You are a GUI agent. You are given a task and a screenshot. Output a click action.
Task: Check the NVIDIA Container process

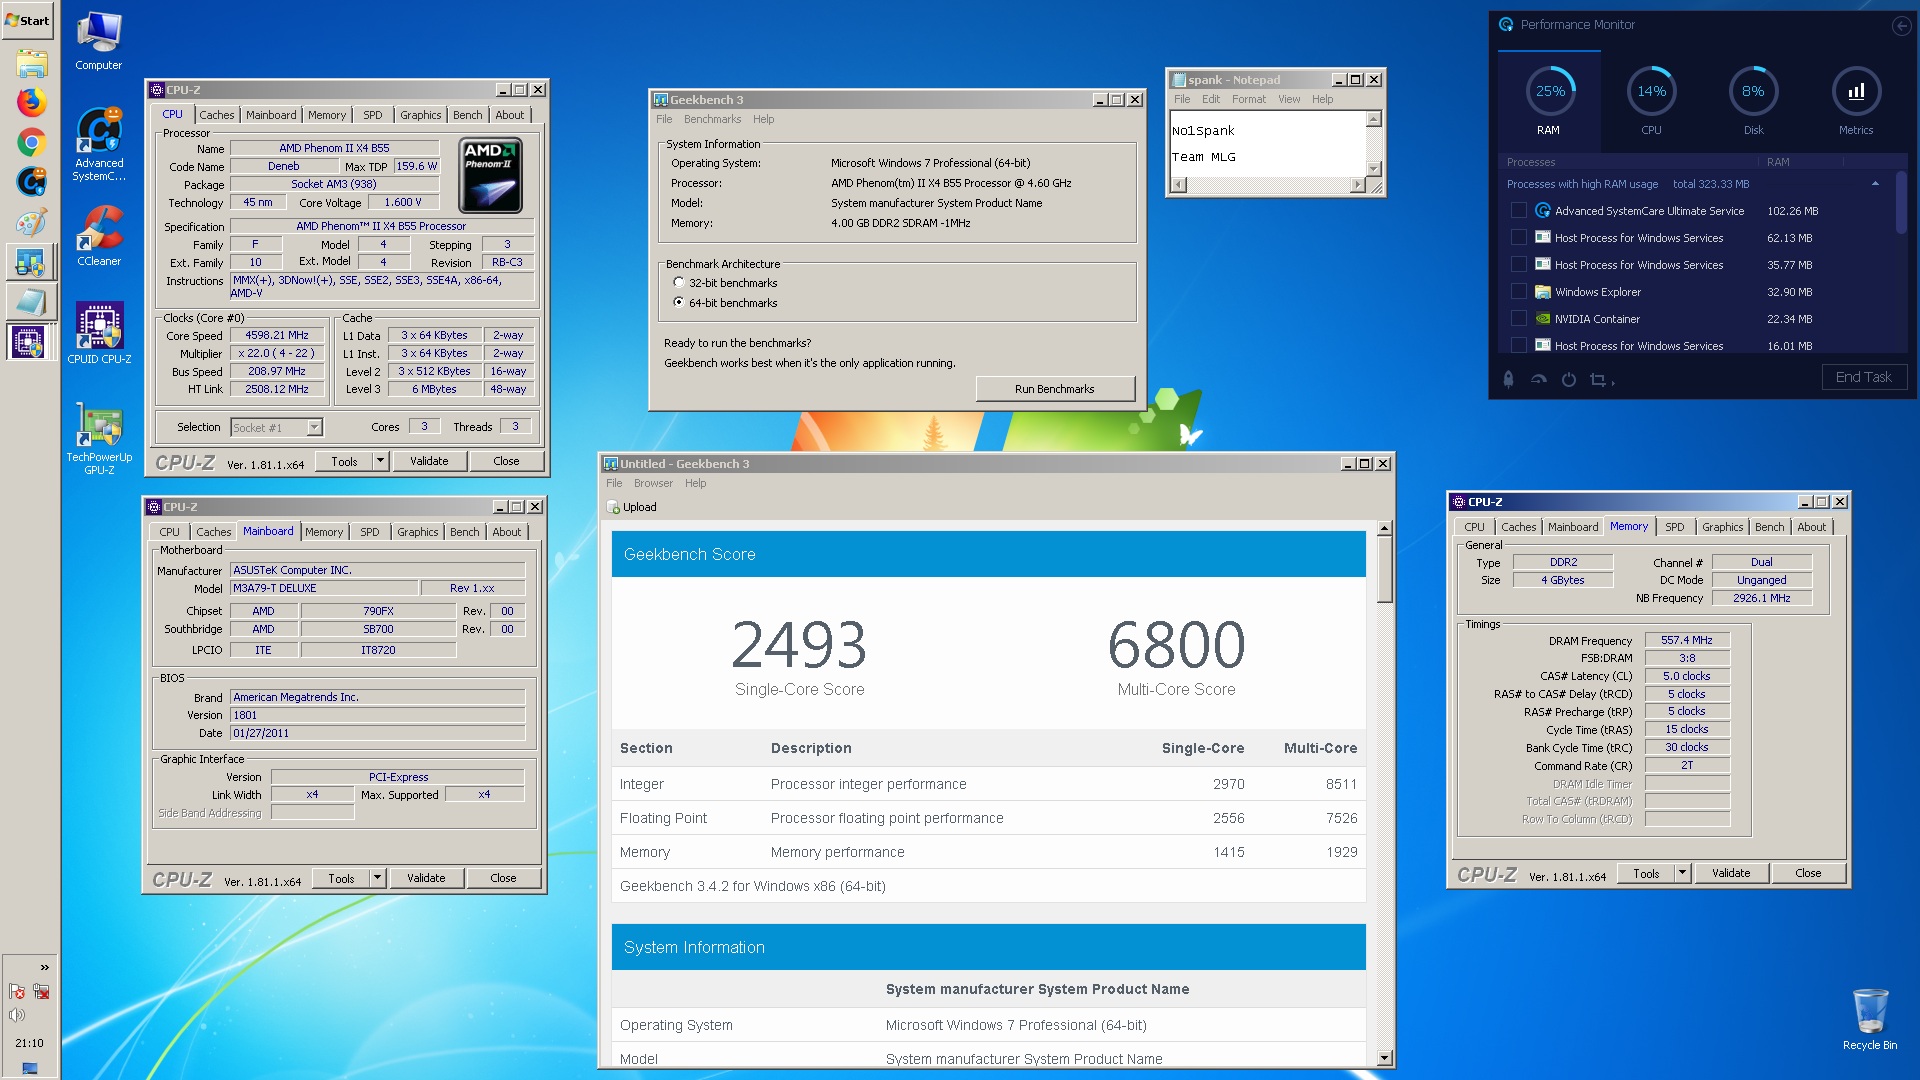pos(1518,319)
